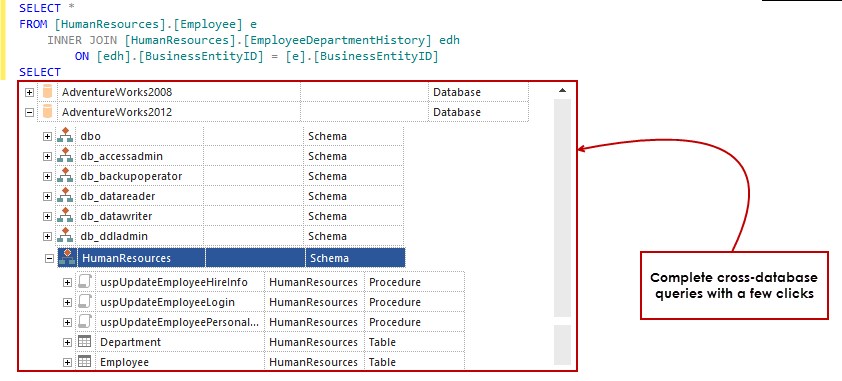Expand the uspUpdateEmployeeHireInfo procedure node
The height and width of the screenshot is (381, 842).
coord(67,282)
